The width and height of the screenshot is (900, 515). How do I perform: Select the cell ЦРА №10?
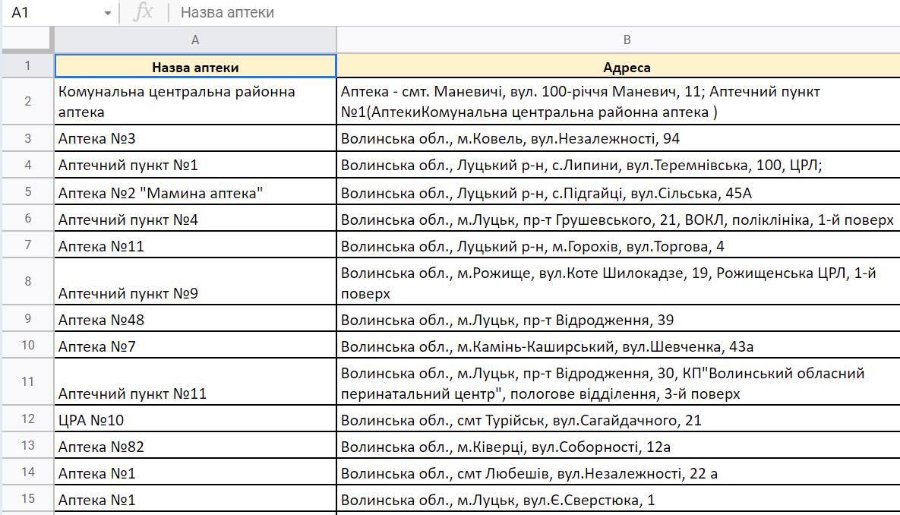195,420
